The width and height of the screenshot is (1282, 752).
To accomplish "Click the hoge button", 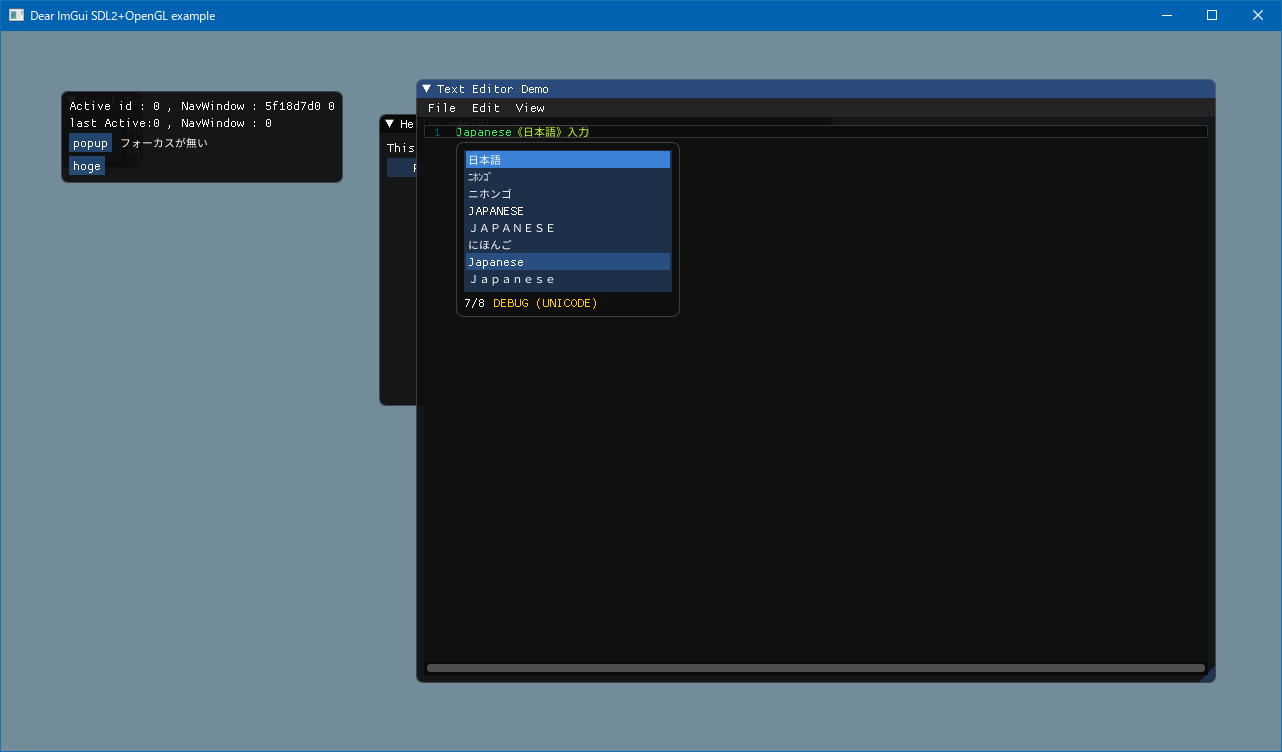I will [x=87, y=166].
